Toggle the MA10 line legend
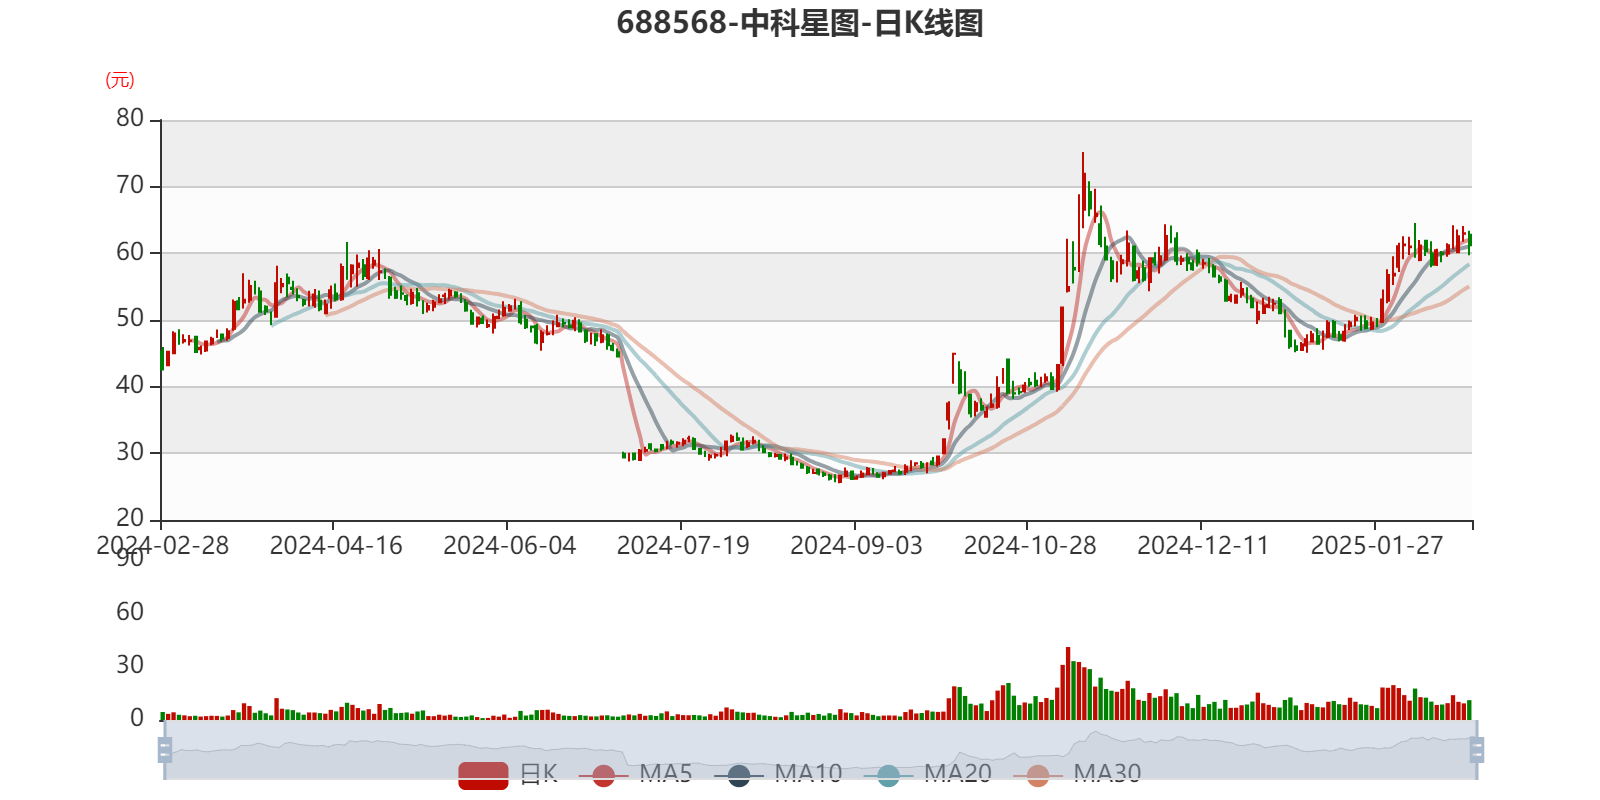 778,774
